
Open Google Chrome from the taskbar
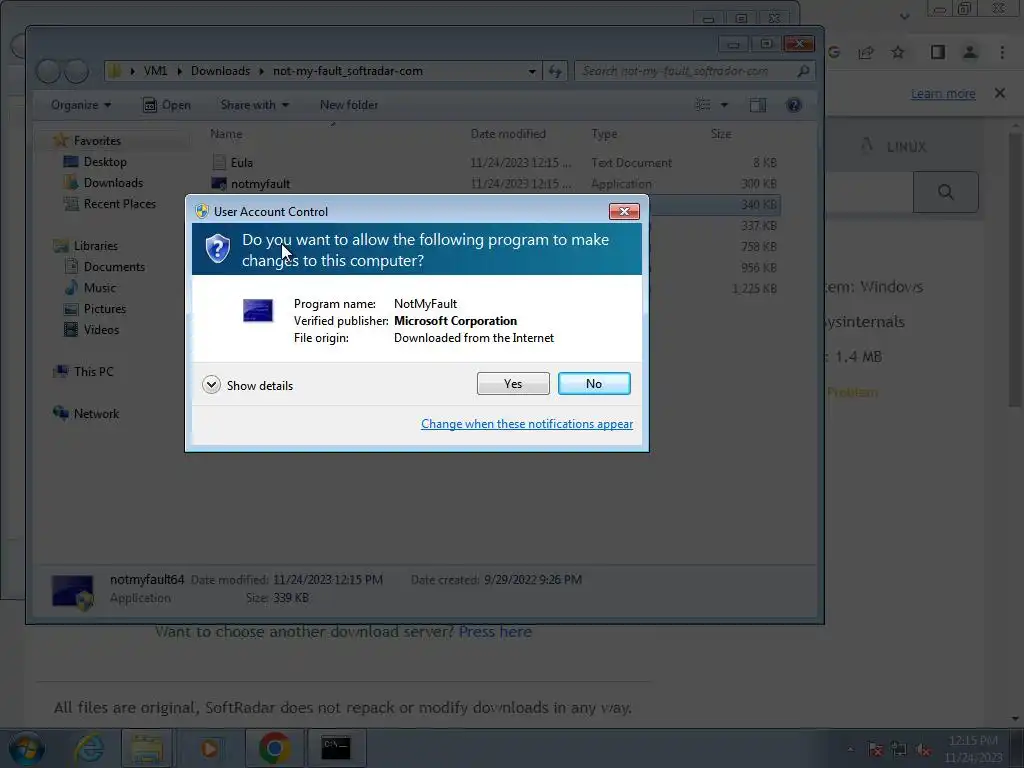click(275, 748)
